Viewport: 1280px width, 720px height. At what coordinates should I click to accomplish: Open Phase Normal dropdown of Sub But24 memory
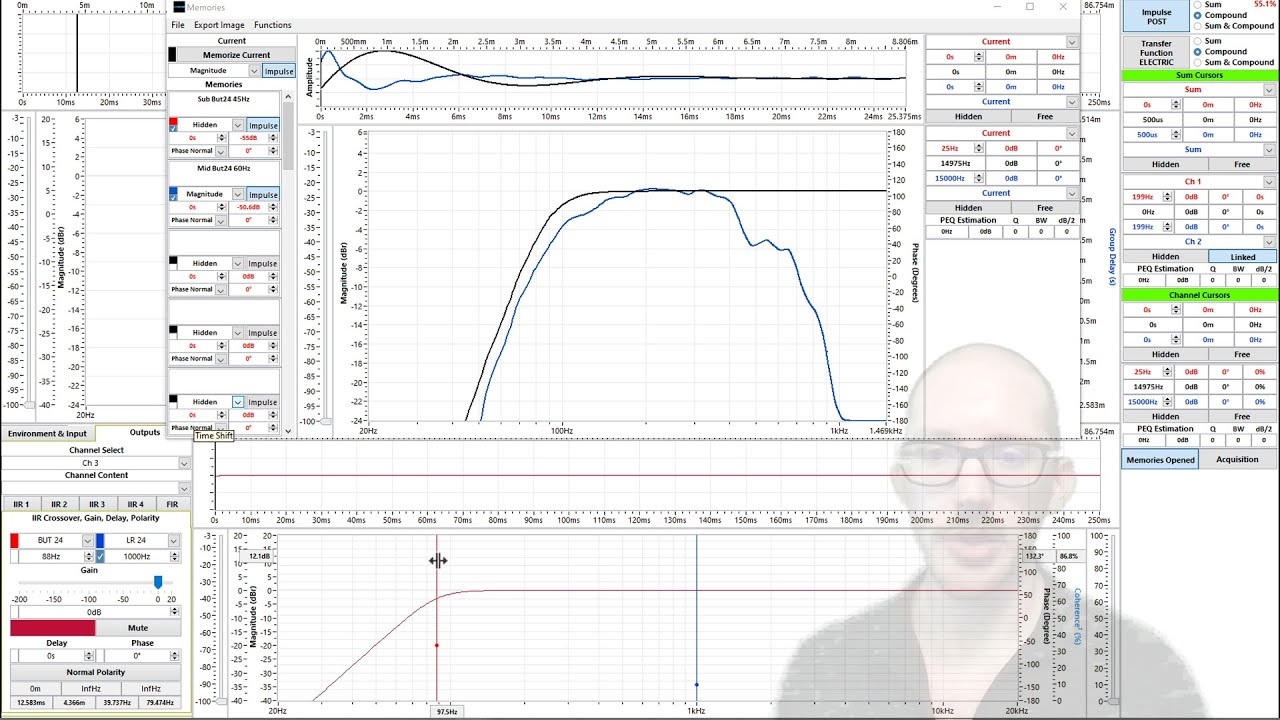click(x=220, y=151)
